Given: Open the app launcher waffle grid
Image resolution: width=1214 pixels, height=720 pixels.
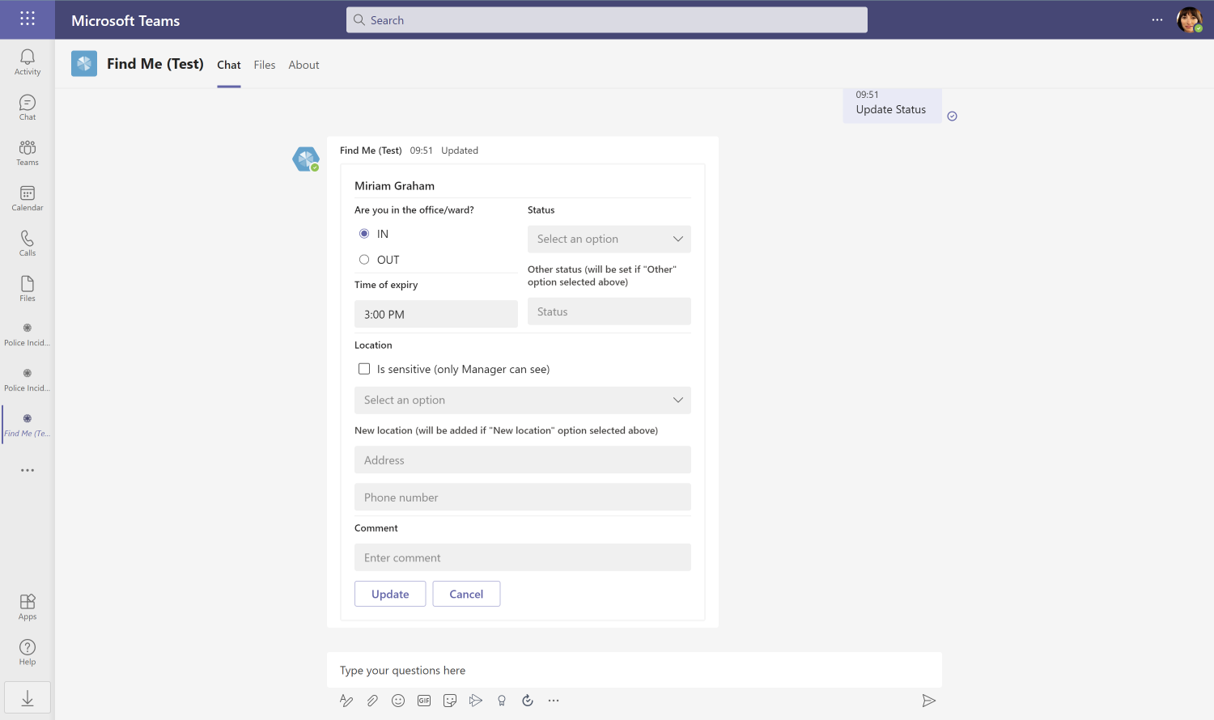Looking at the screenshot, I should (27, 19).
